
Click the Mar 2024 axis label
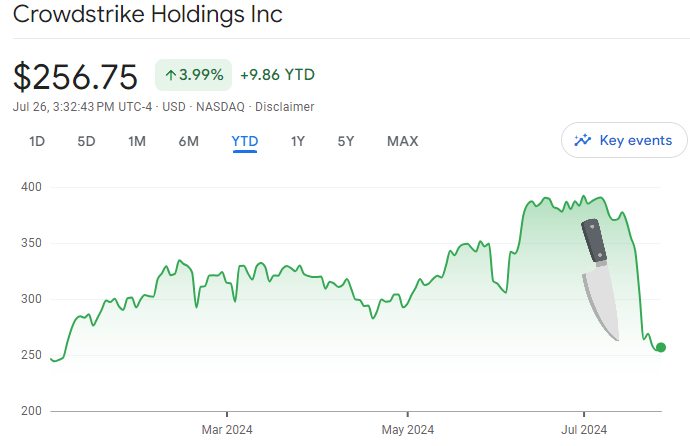pyautogui.click(x=228, y=431)
